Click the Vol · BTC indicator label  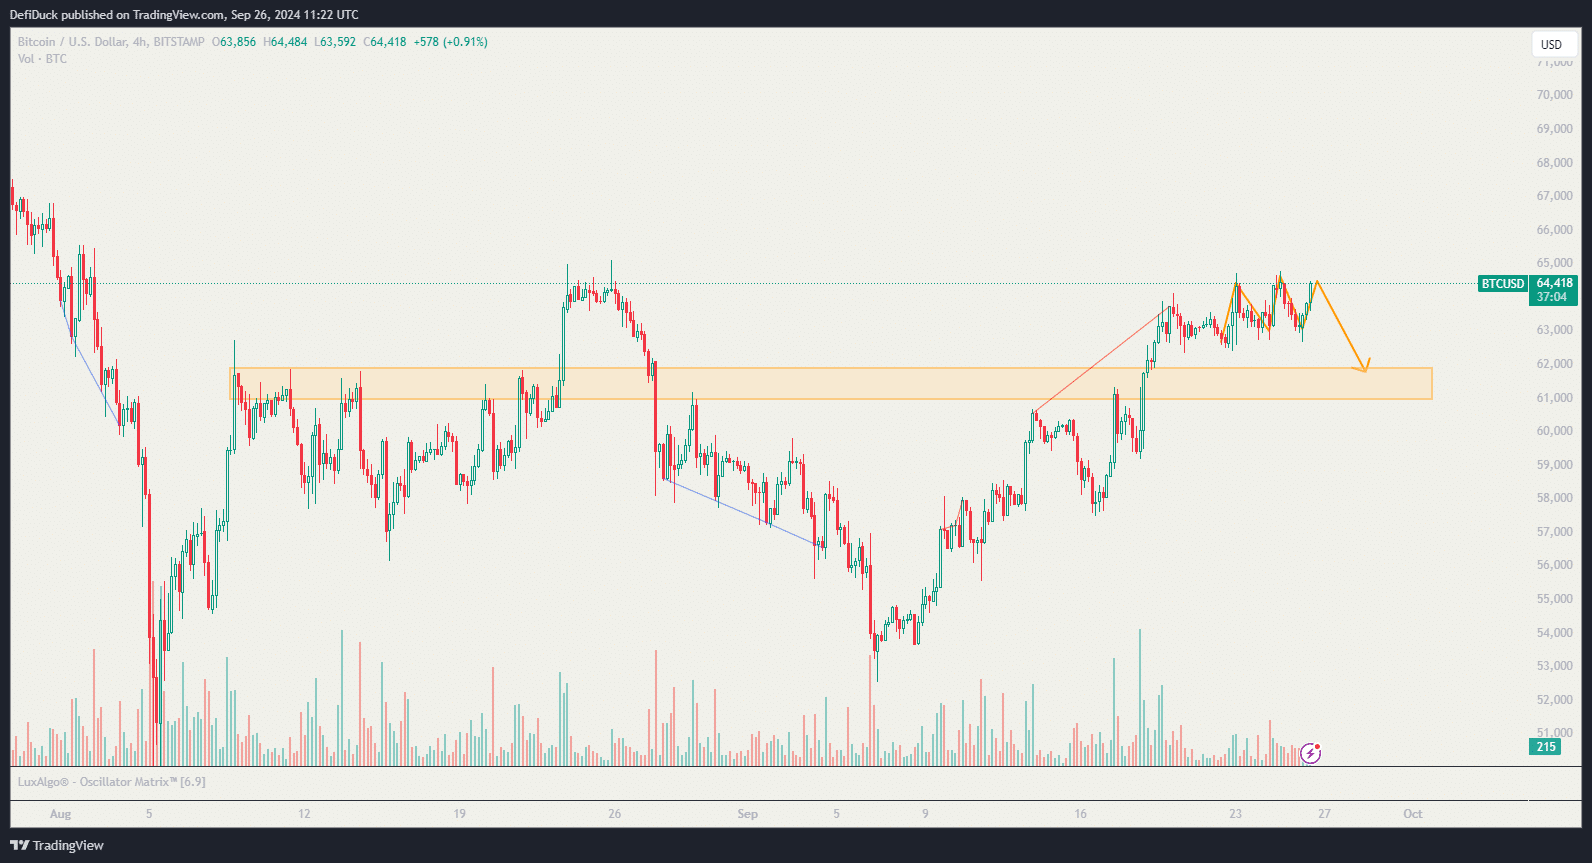coord(42,59)
